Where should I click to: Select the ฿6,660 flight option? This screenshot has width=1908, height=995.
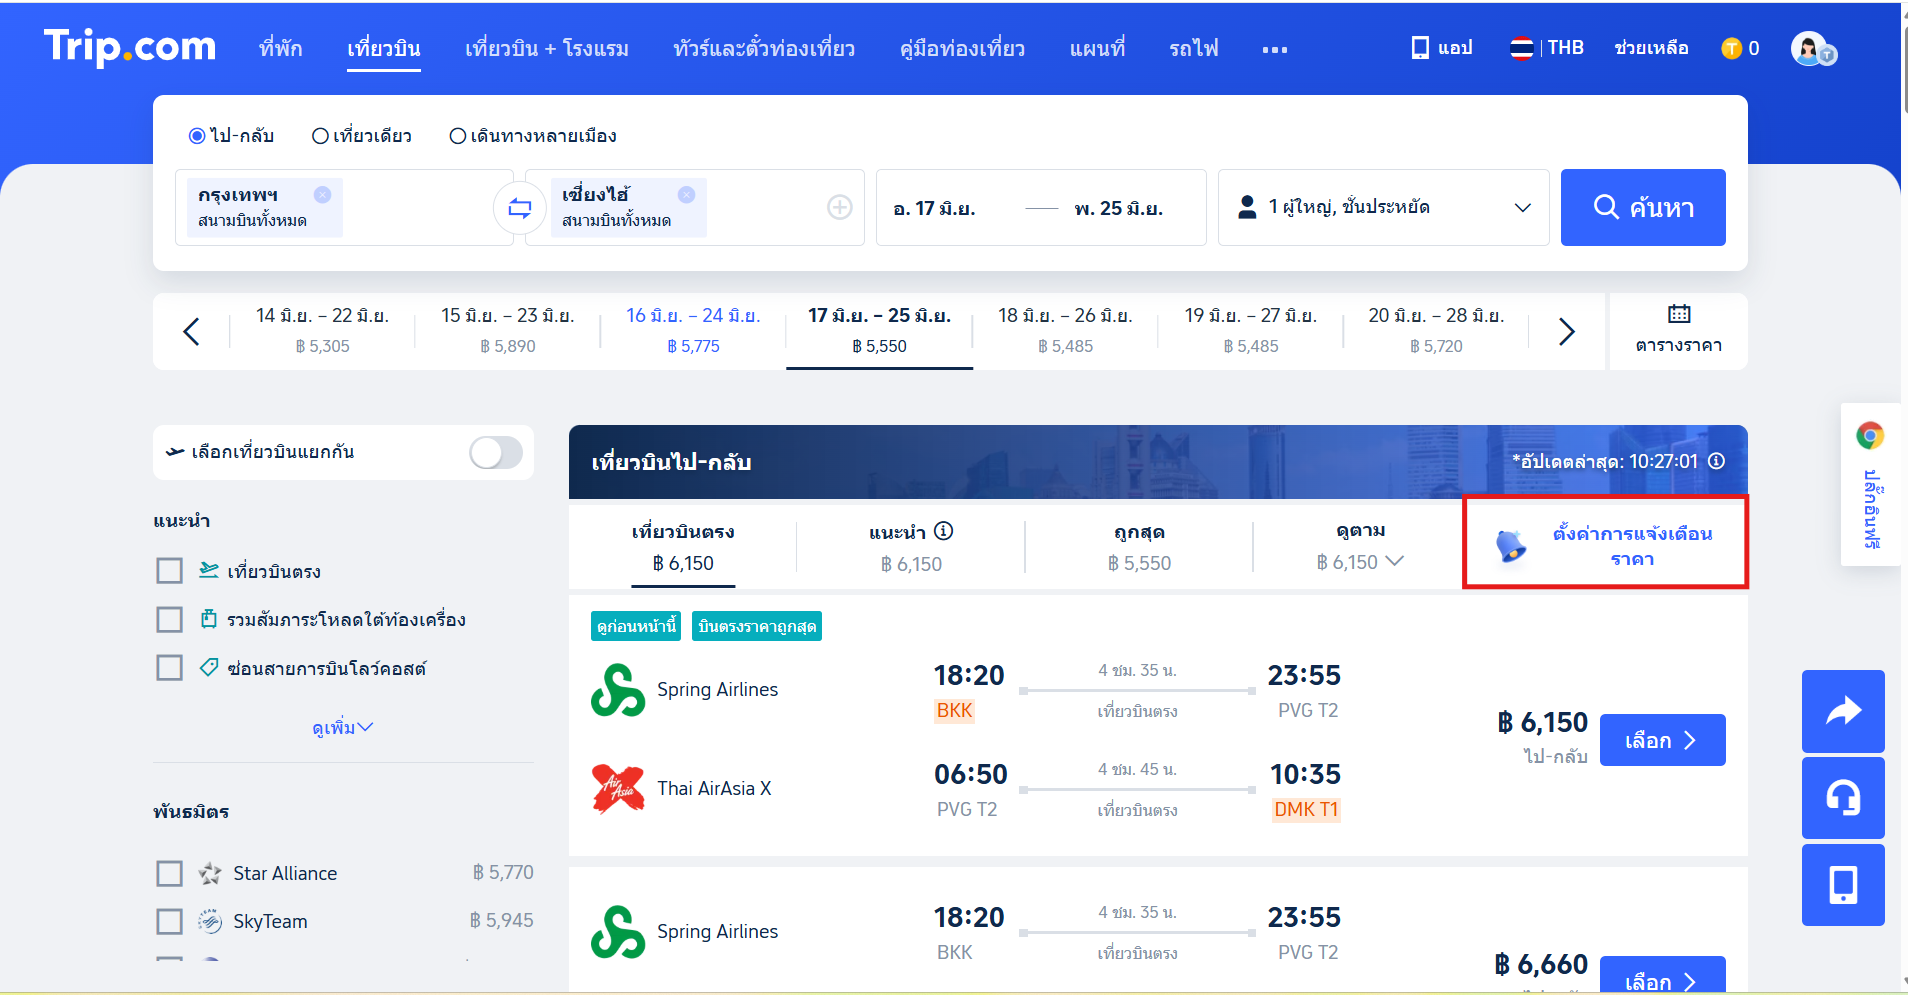[1662, 975]
